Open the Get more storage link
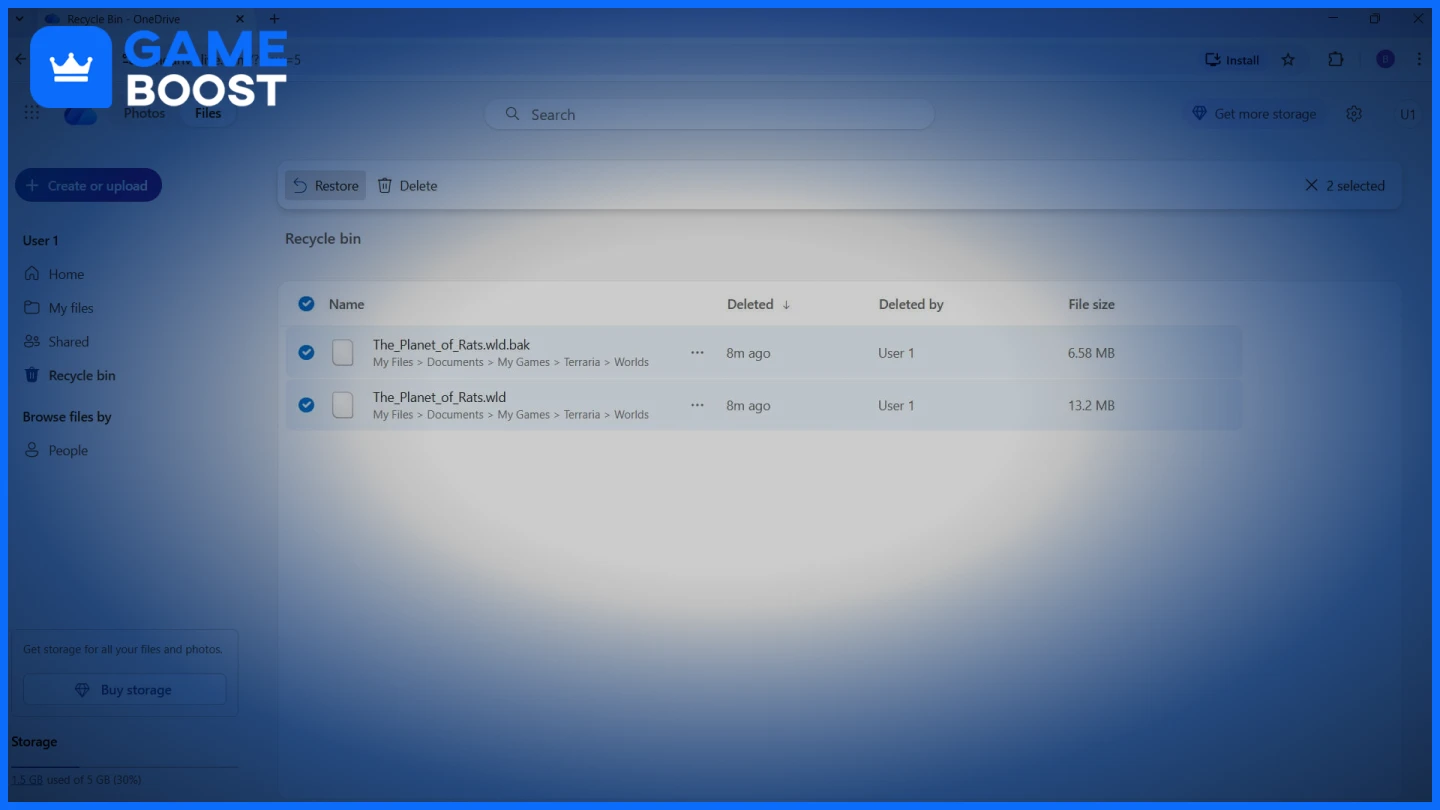1440x810 pixels. tap(1254, 113)
